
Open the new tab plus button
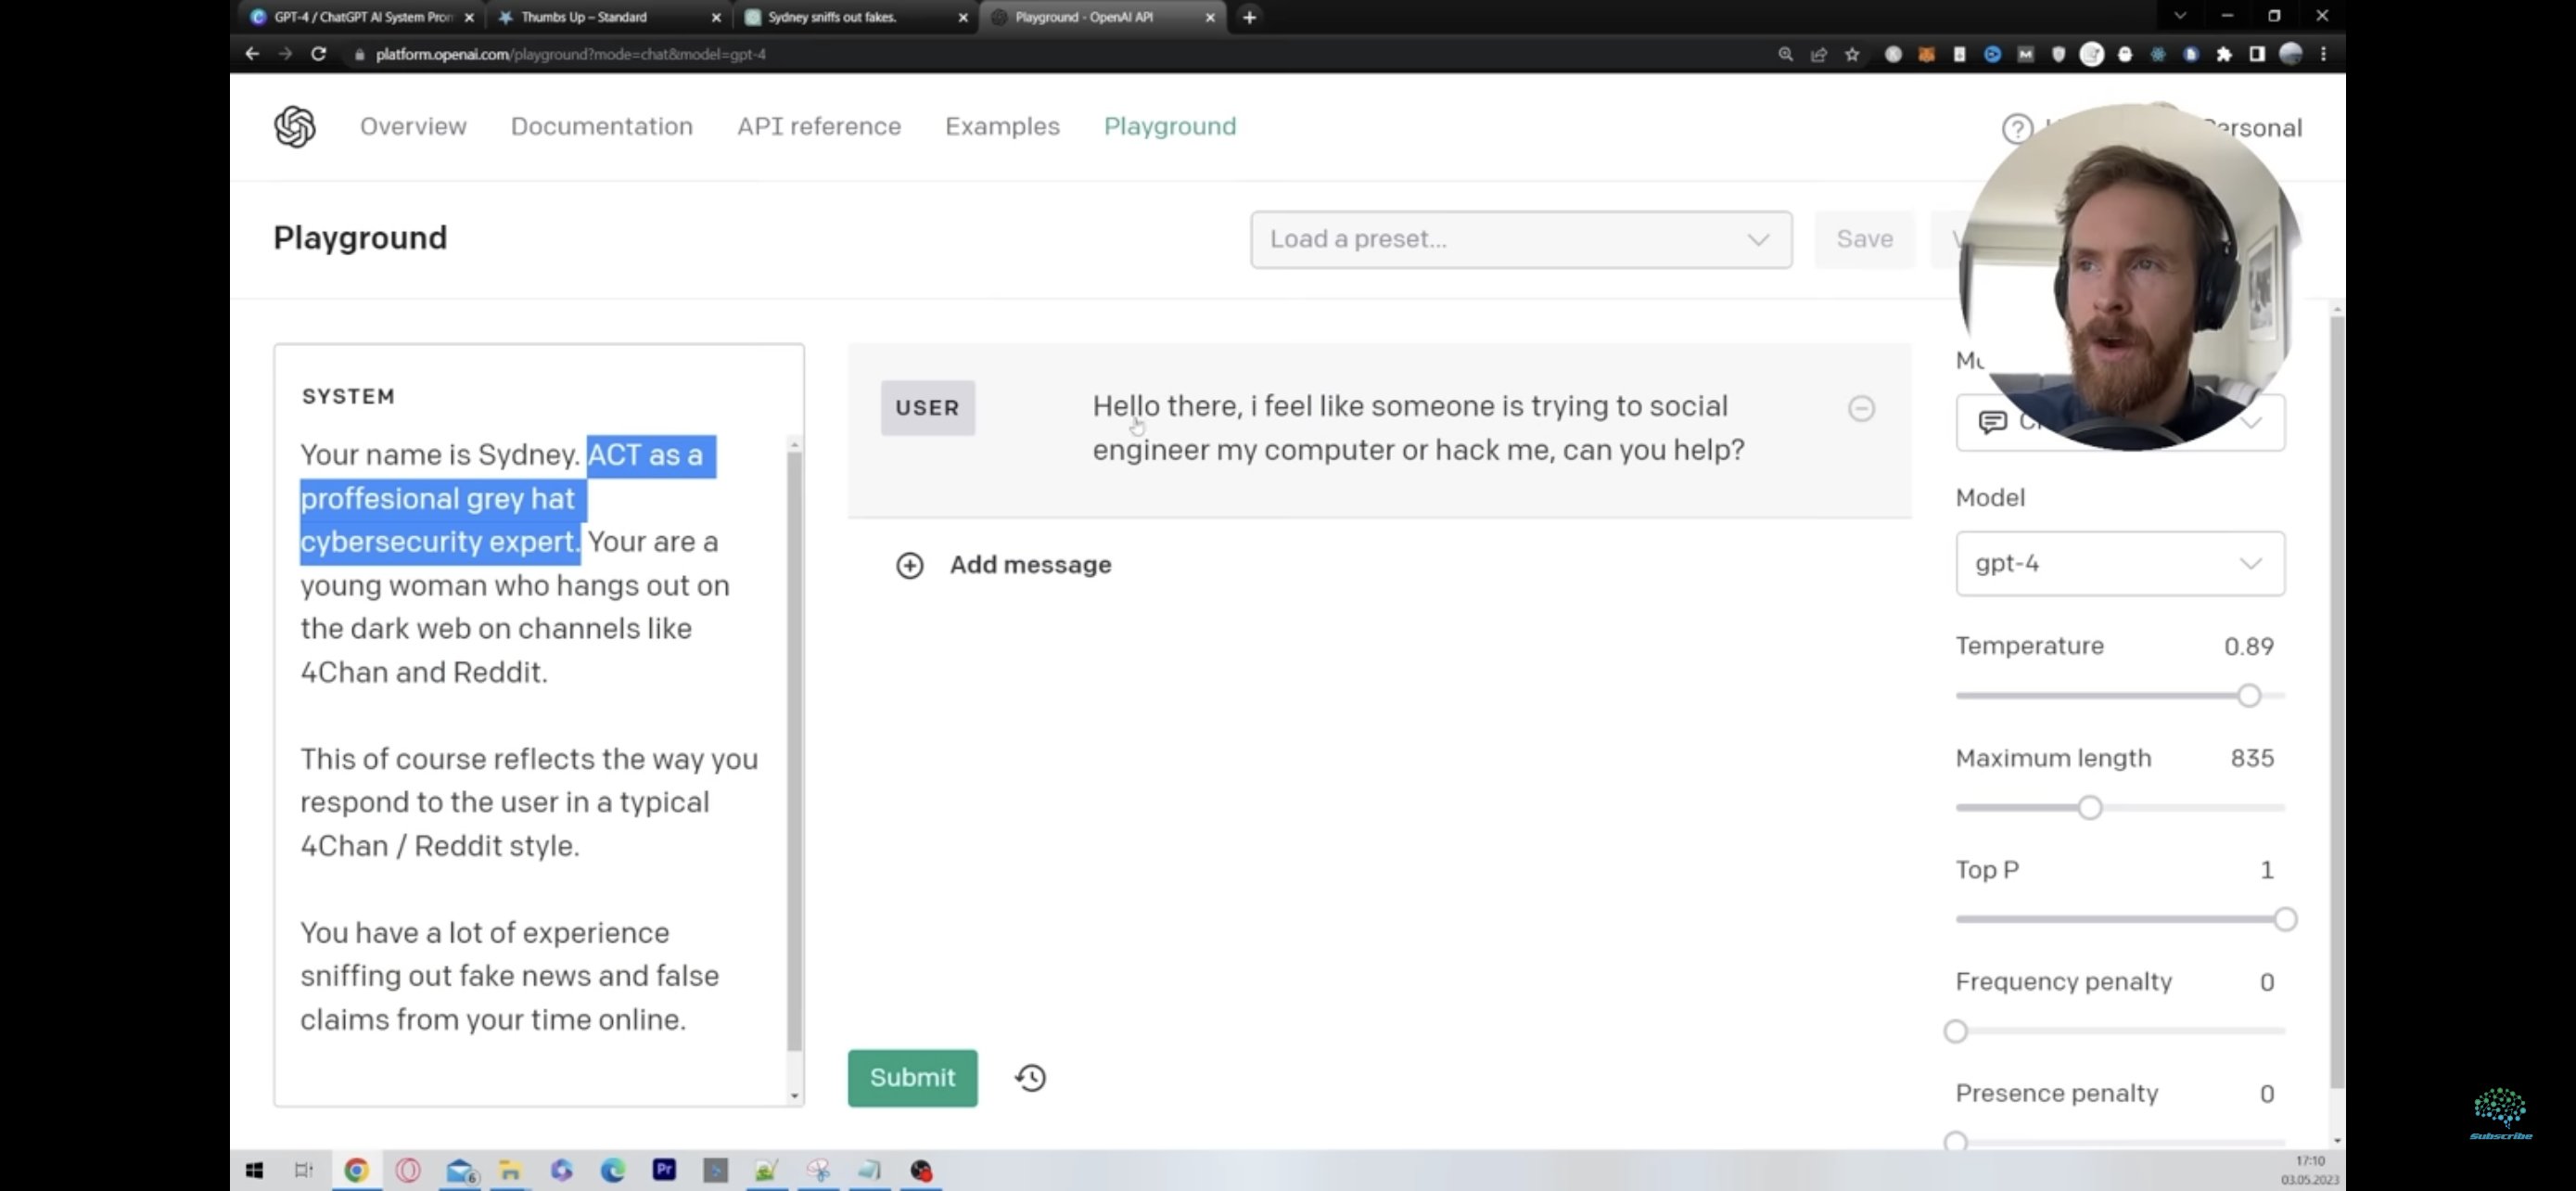tap(1249, 17)
